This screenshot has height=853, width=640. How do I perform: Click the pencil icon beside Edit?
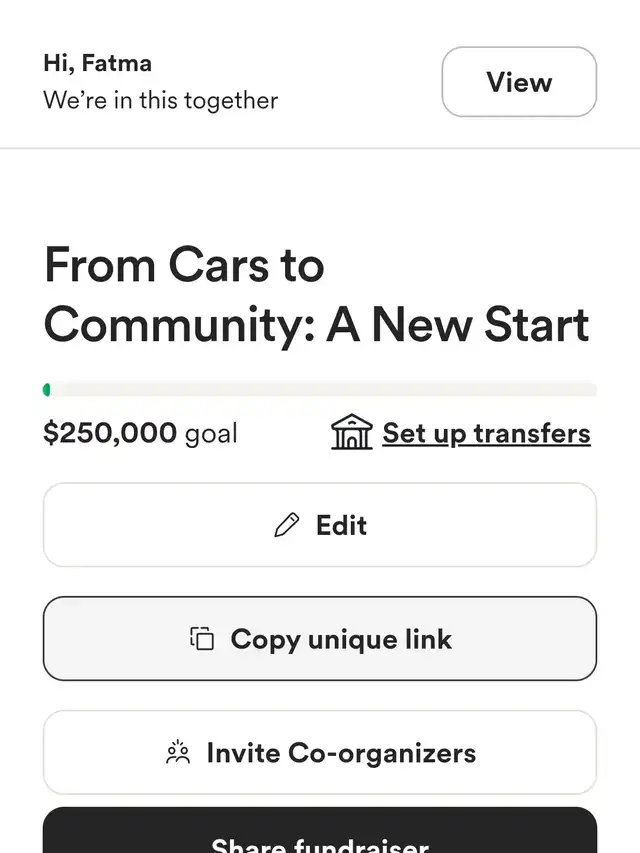[287, 525]
